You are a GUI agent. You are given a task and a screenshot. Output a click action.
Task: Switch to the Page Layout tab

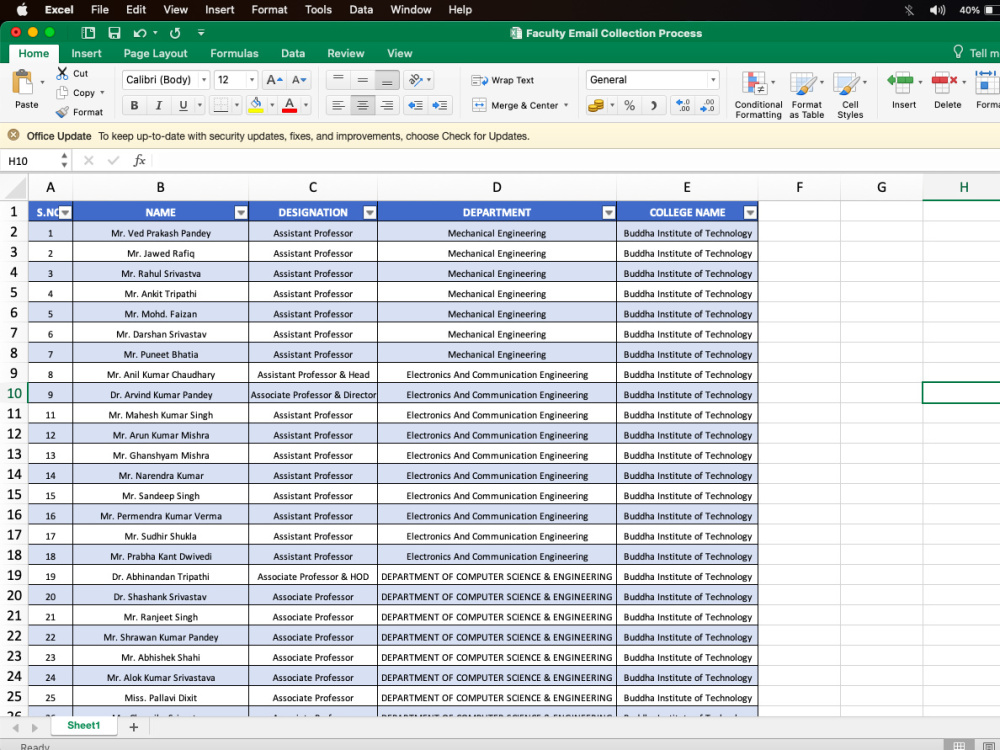pyautogui.click(x=156, y=54)
